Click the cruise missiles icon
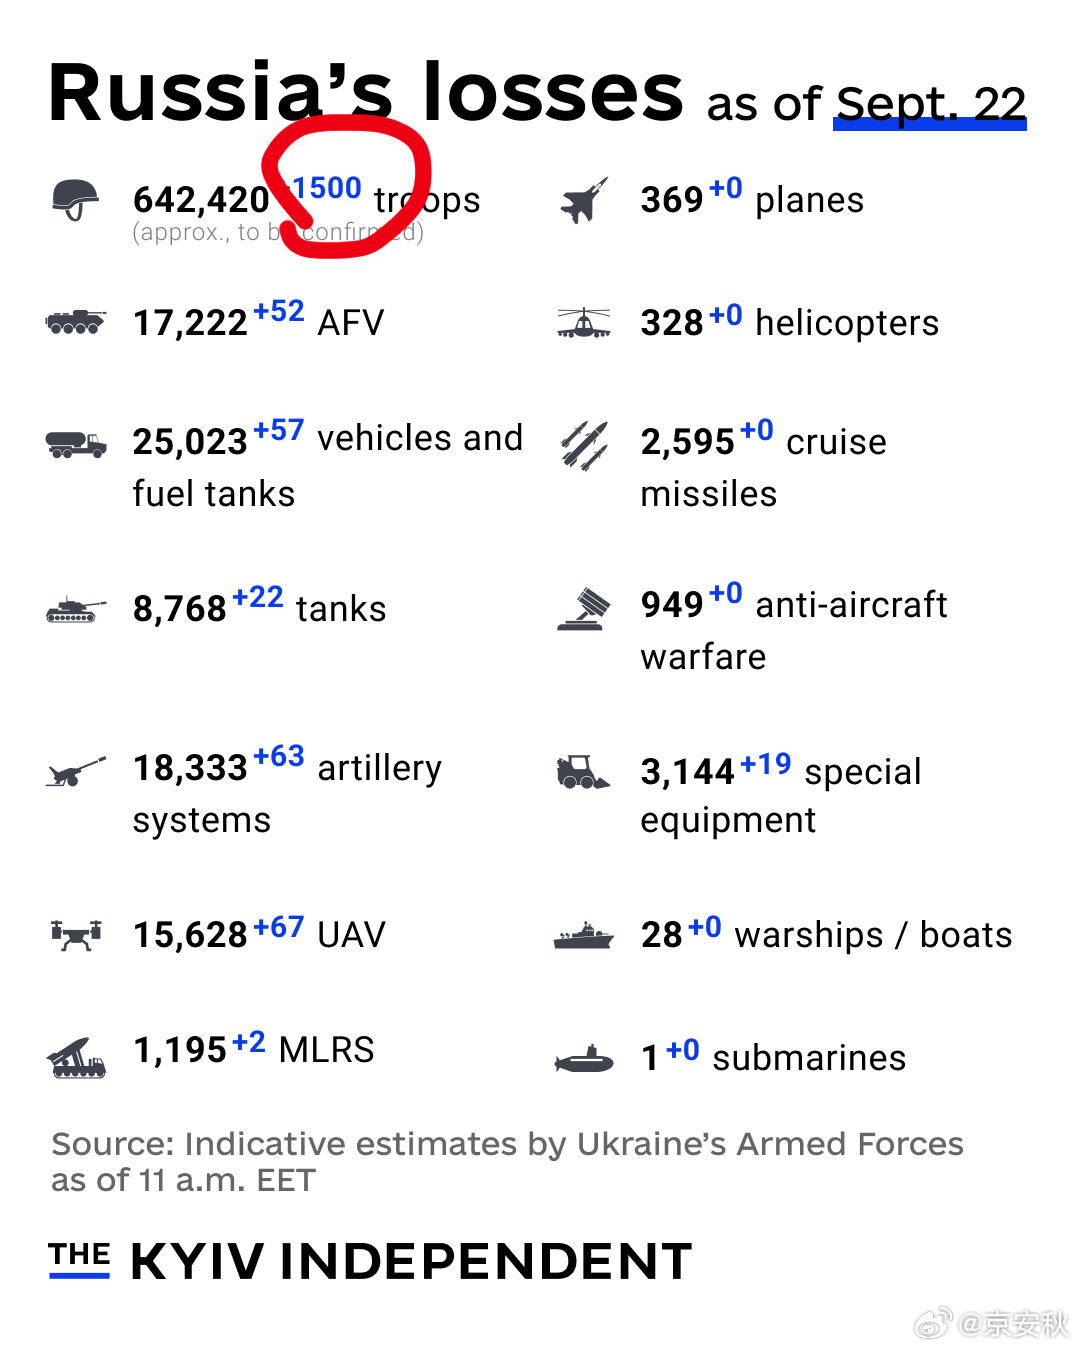 point(584,446)
